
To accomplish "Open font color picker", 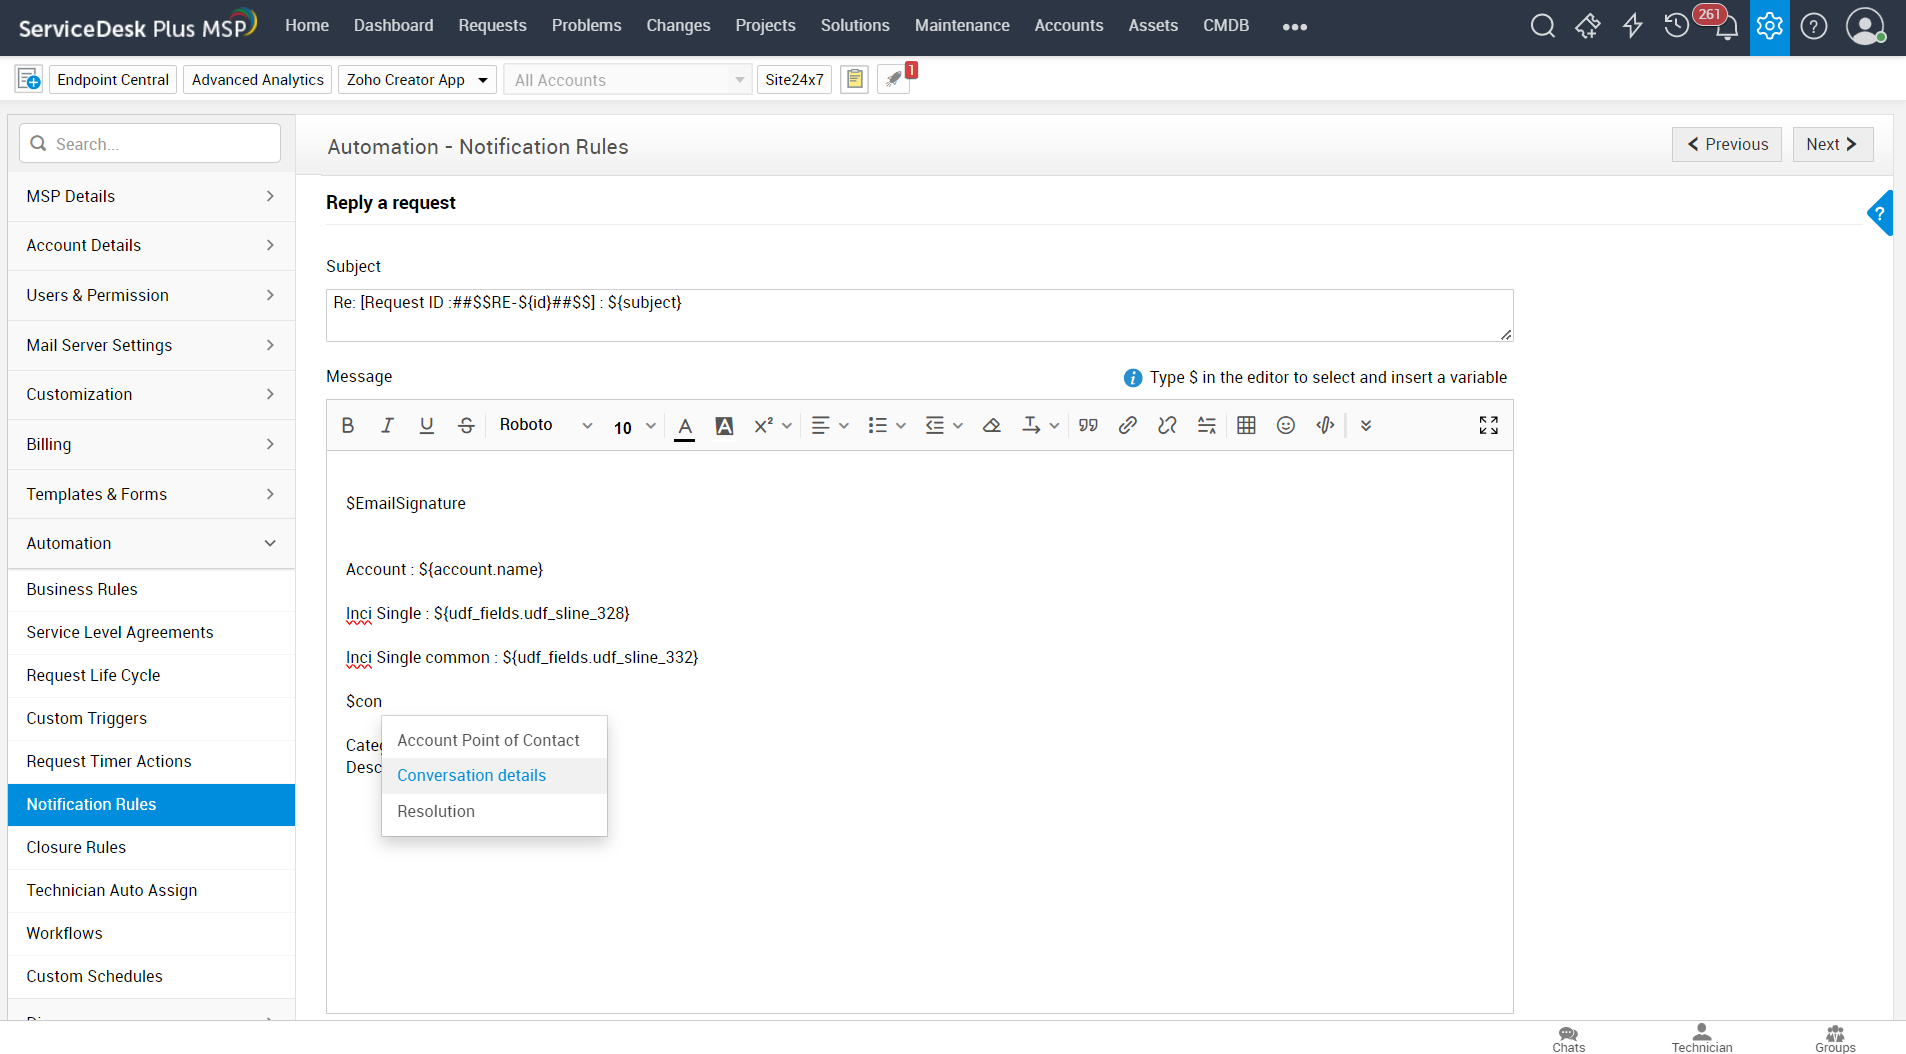I will tap(685, 427).
